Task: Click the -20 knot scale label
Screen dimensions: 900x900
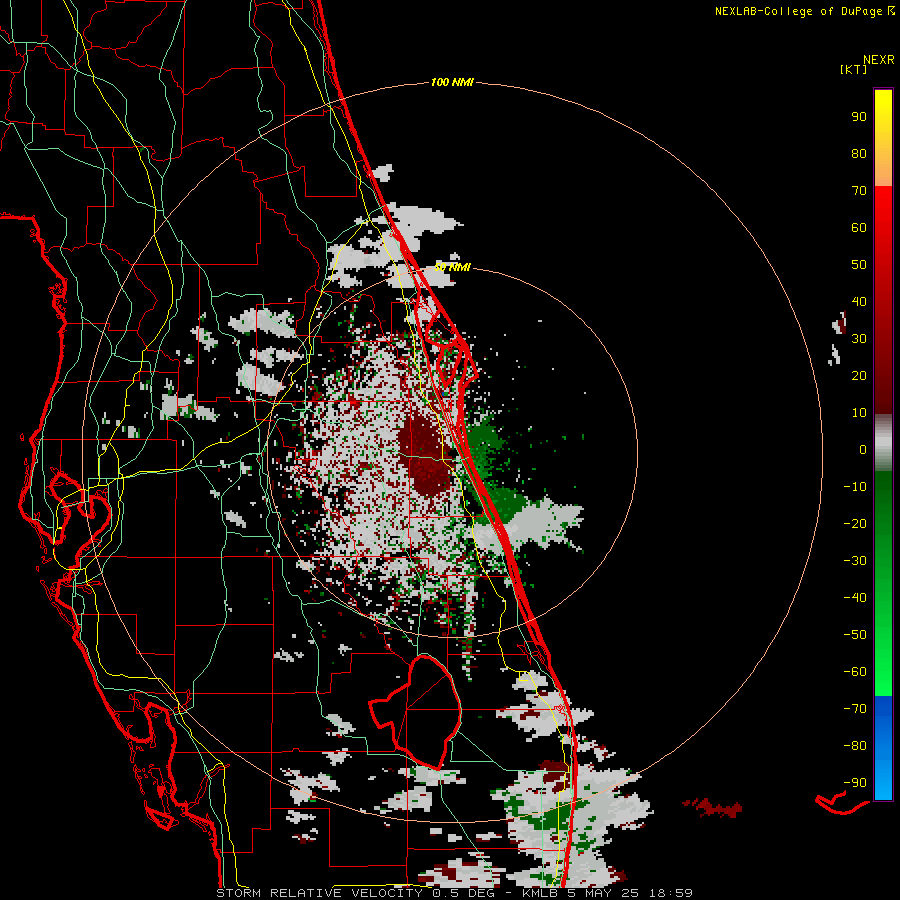Action: (855, 524)
